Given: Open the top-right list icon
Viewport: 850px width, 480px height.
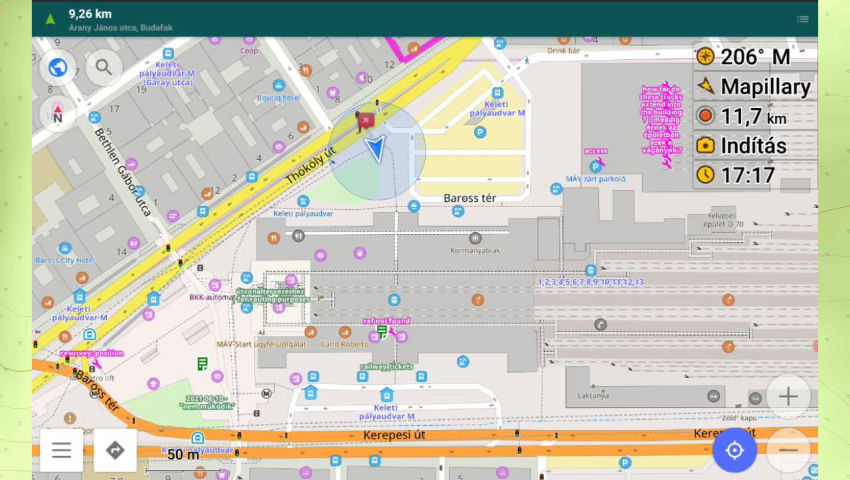Looking at the screenshot, I should (x=803, y=20).
